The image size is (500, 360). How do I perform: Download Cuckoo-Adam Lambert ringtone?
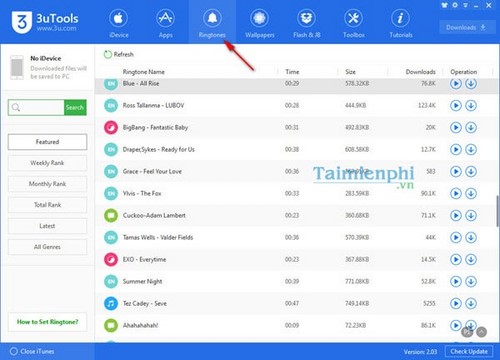coord(471,216)
